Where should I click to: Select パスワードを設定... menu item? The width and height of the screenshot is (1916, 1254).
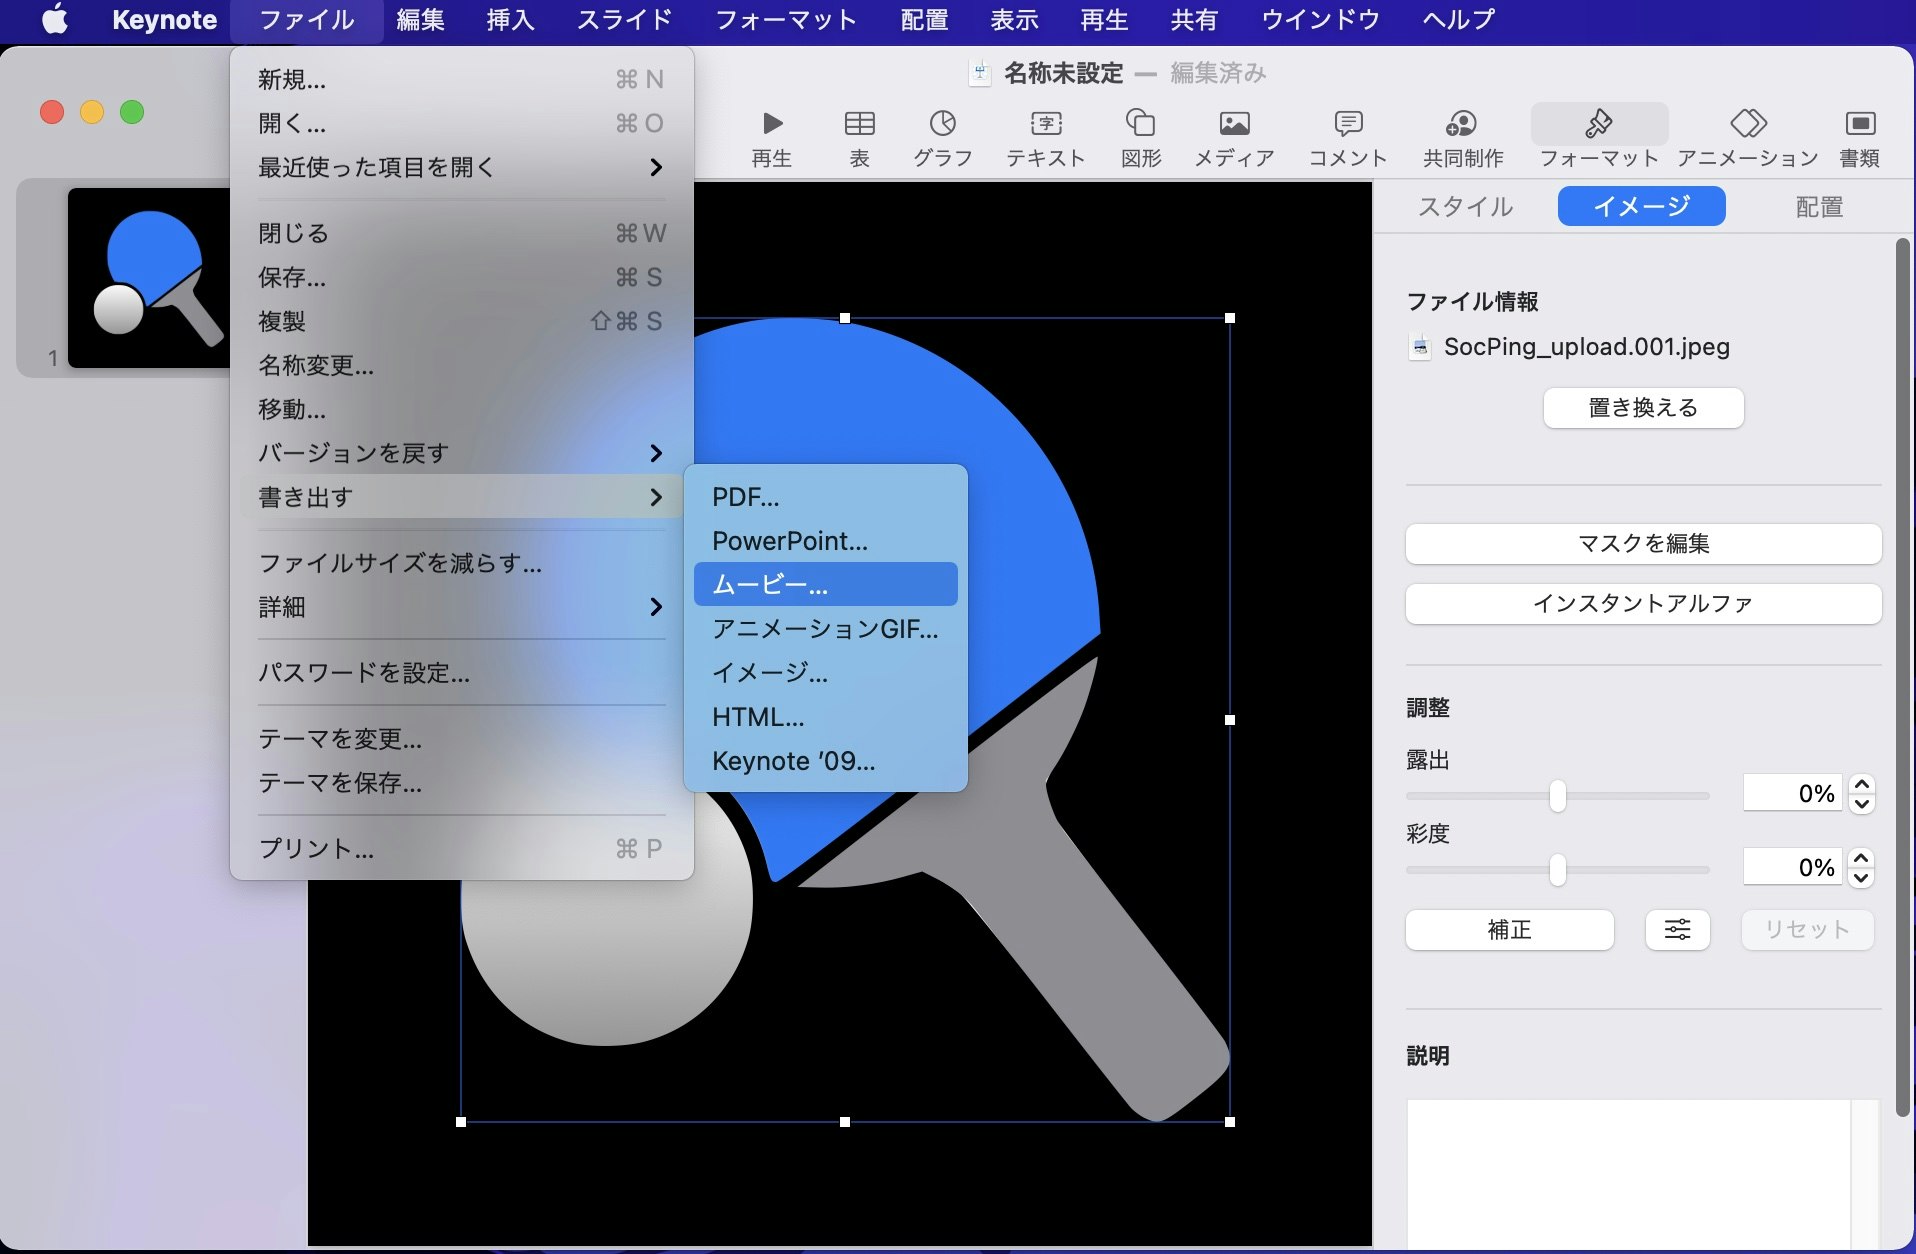pos(461,673)
